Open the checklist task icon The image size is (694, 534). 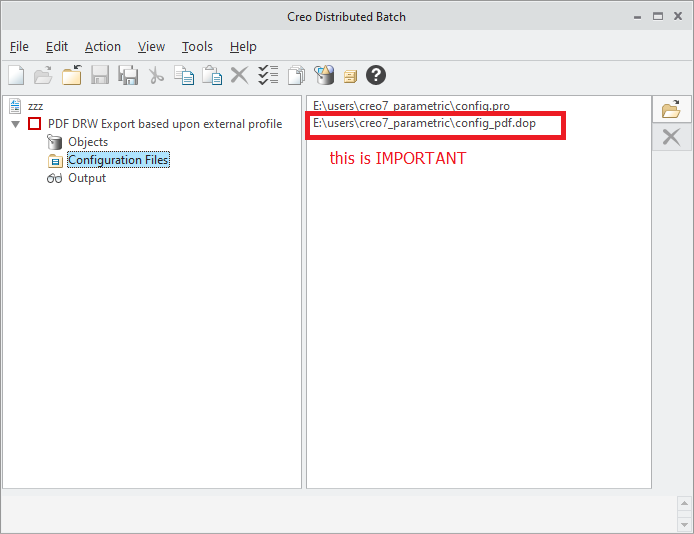(x=267, y=75)
